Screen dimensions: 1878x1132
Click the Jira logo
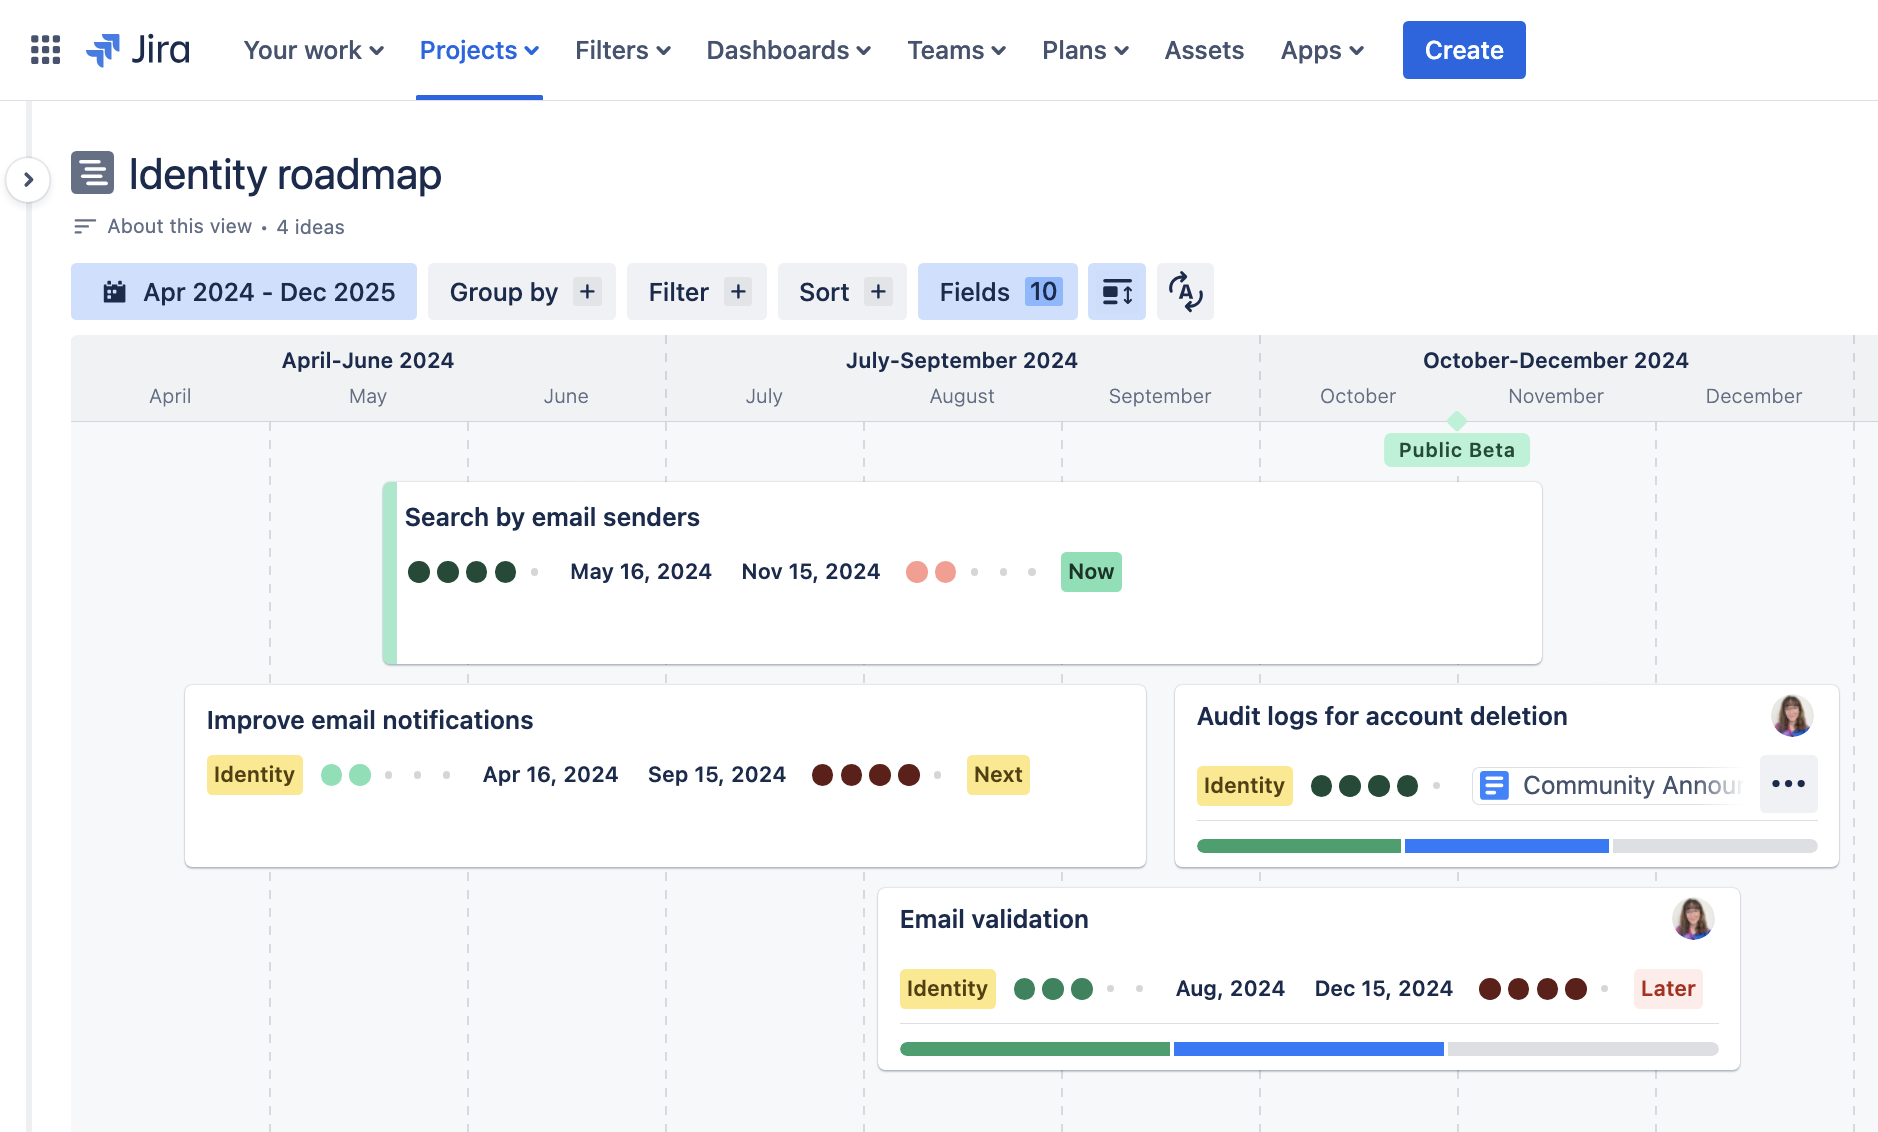pos(138,50)
